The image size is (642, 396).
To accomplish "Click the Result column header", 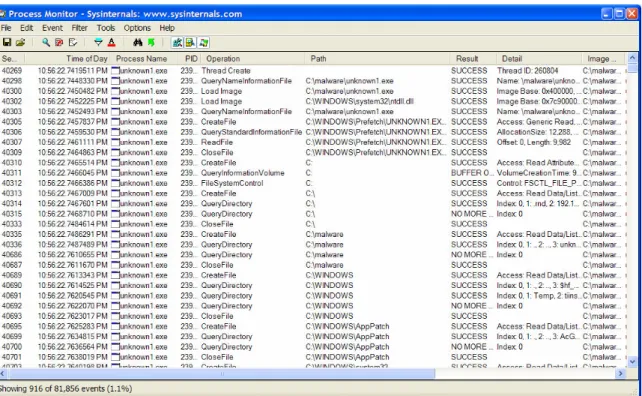I will [473, 59].
